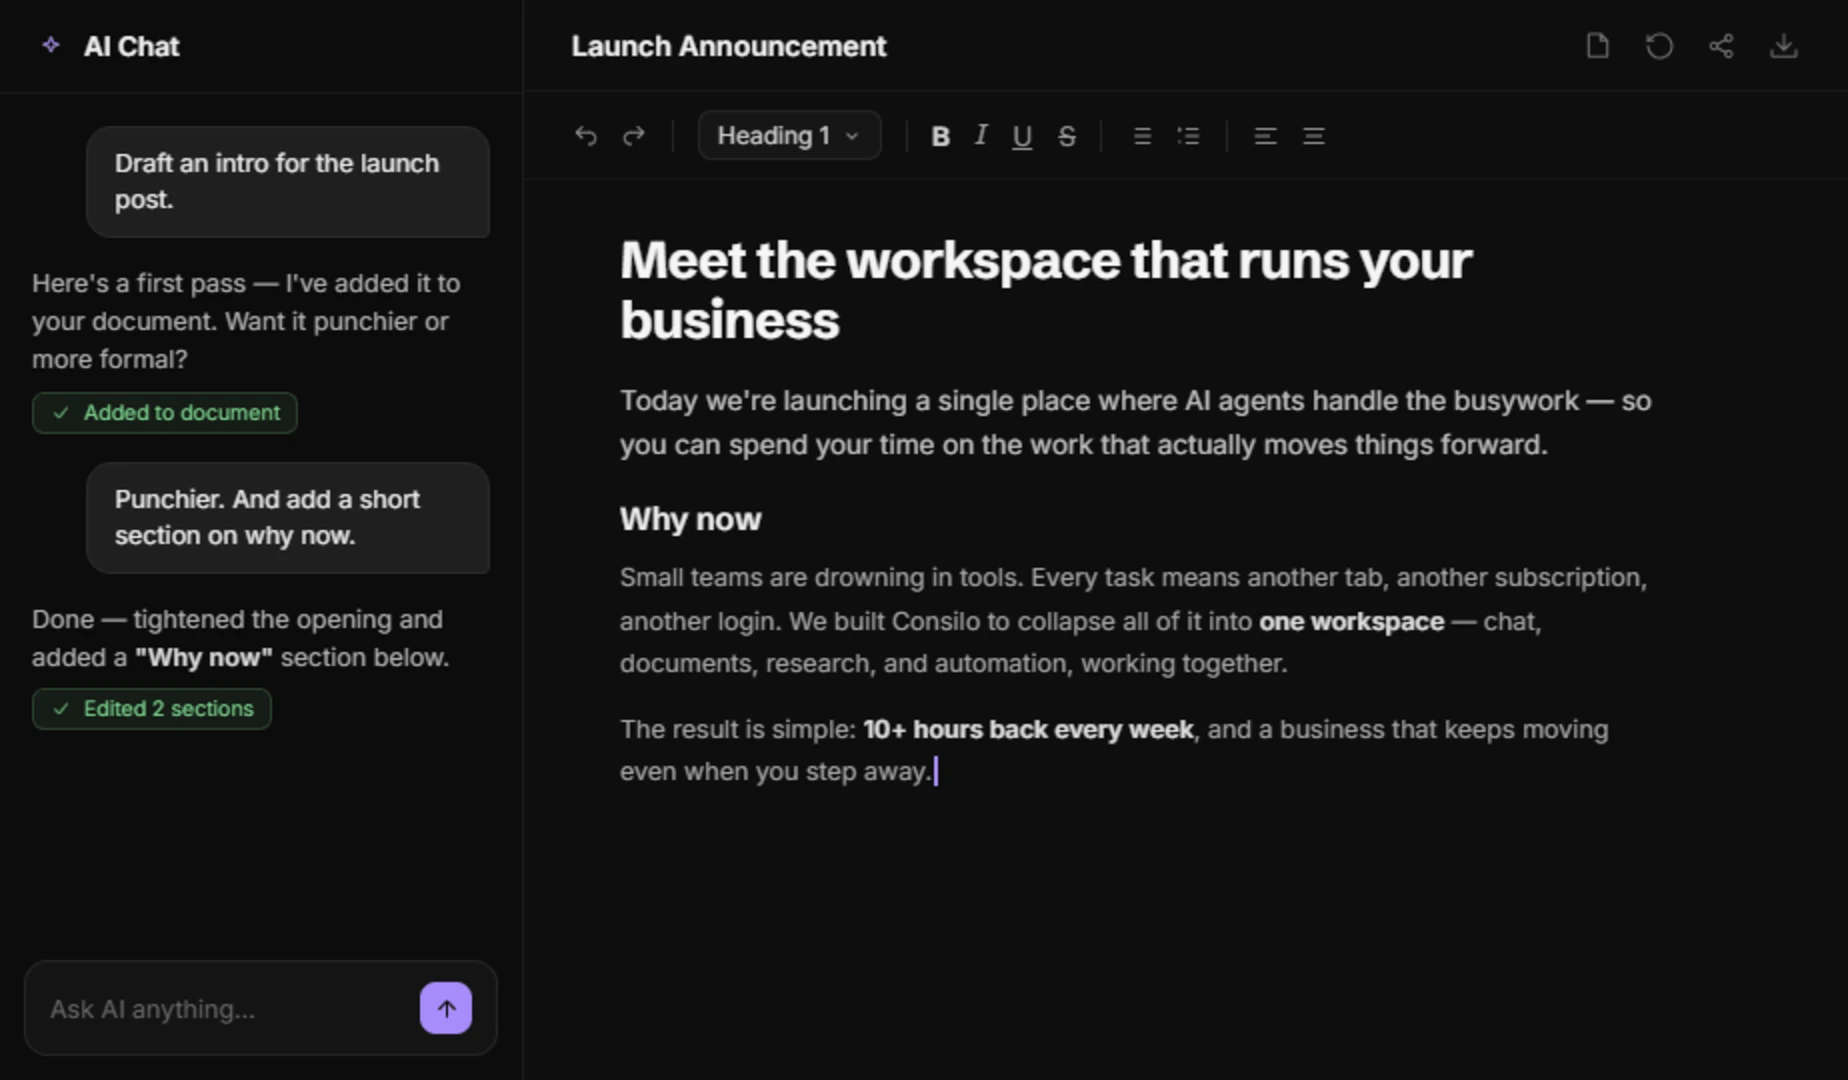Image resolution: width=1848 pixels, height=1080 pixels.
Task: Click the bold 'one workspace' text
Action: pos(1351,621)
